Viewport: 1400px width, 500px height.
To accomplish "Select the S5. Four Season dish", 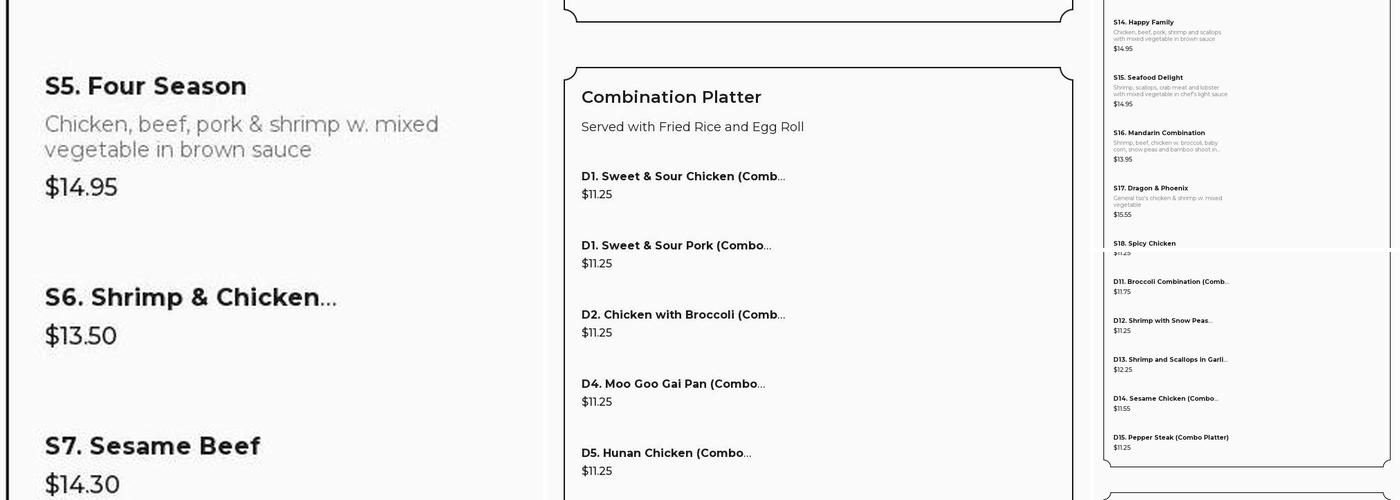I will [x=146, y=87].
